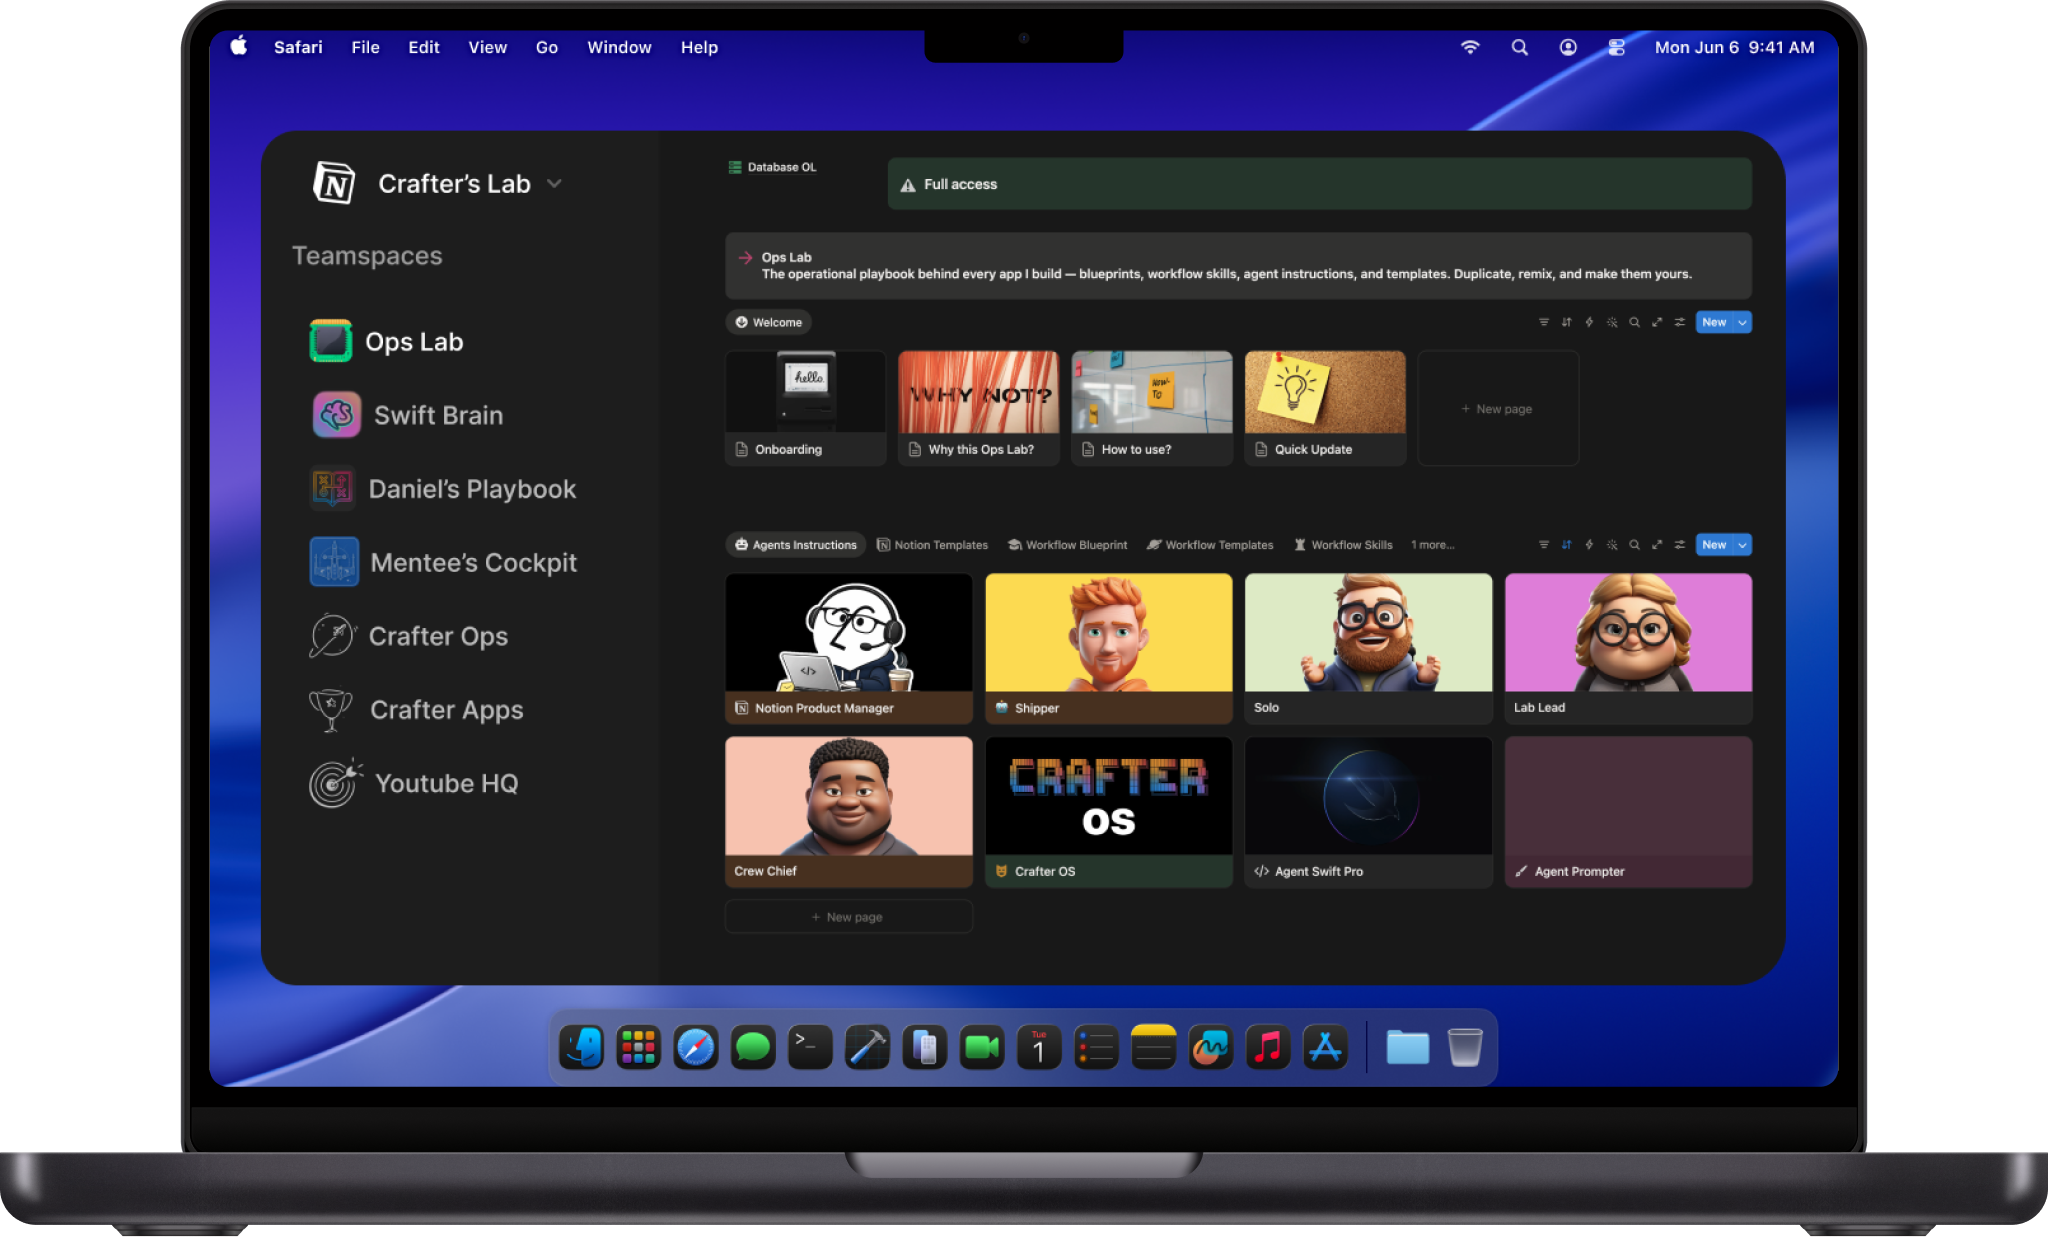Click the filter icon in Agents Instructions toolbar
2048x1237 pixels.
click(x=1544, y=545)
